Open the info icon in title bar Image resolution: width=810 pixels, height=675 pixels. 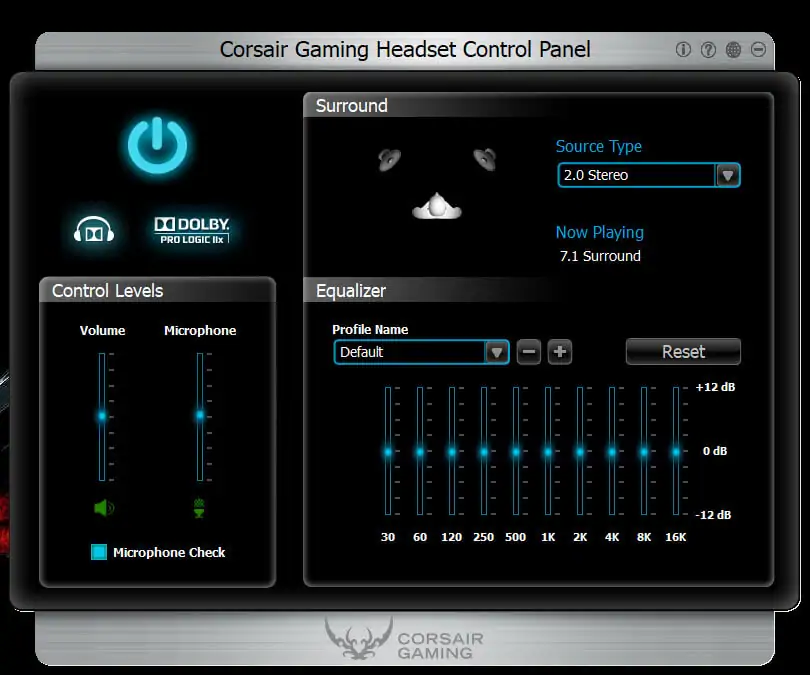(x=683, y=50)
